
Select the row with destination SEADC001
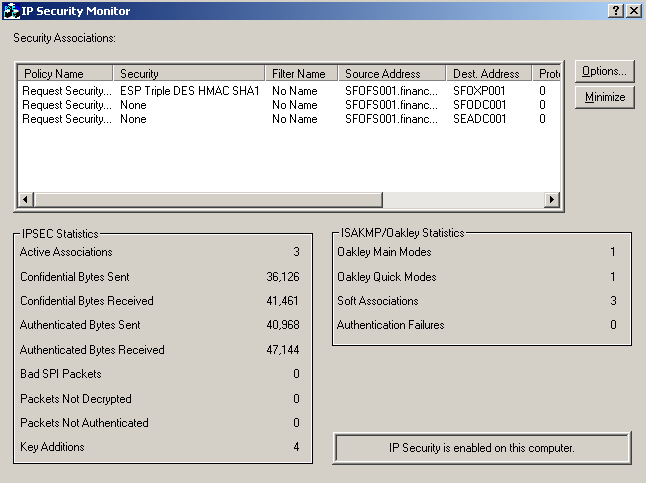(x=479, y=119)
